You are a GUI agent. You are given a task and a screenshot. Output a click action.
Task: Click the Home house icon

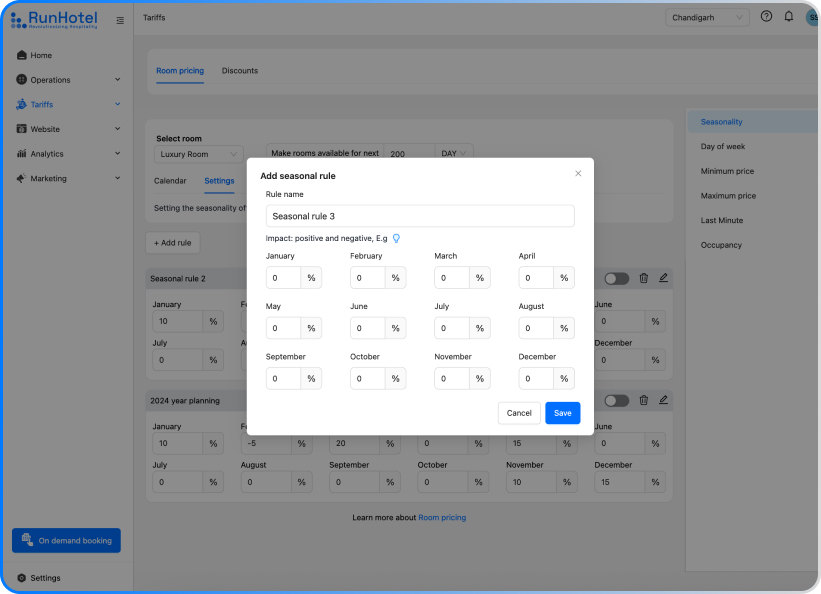[21, 55]
